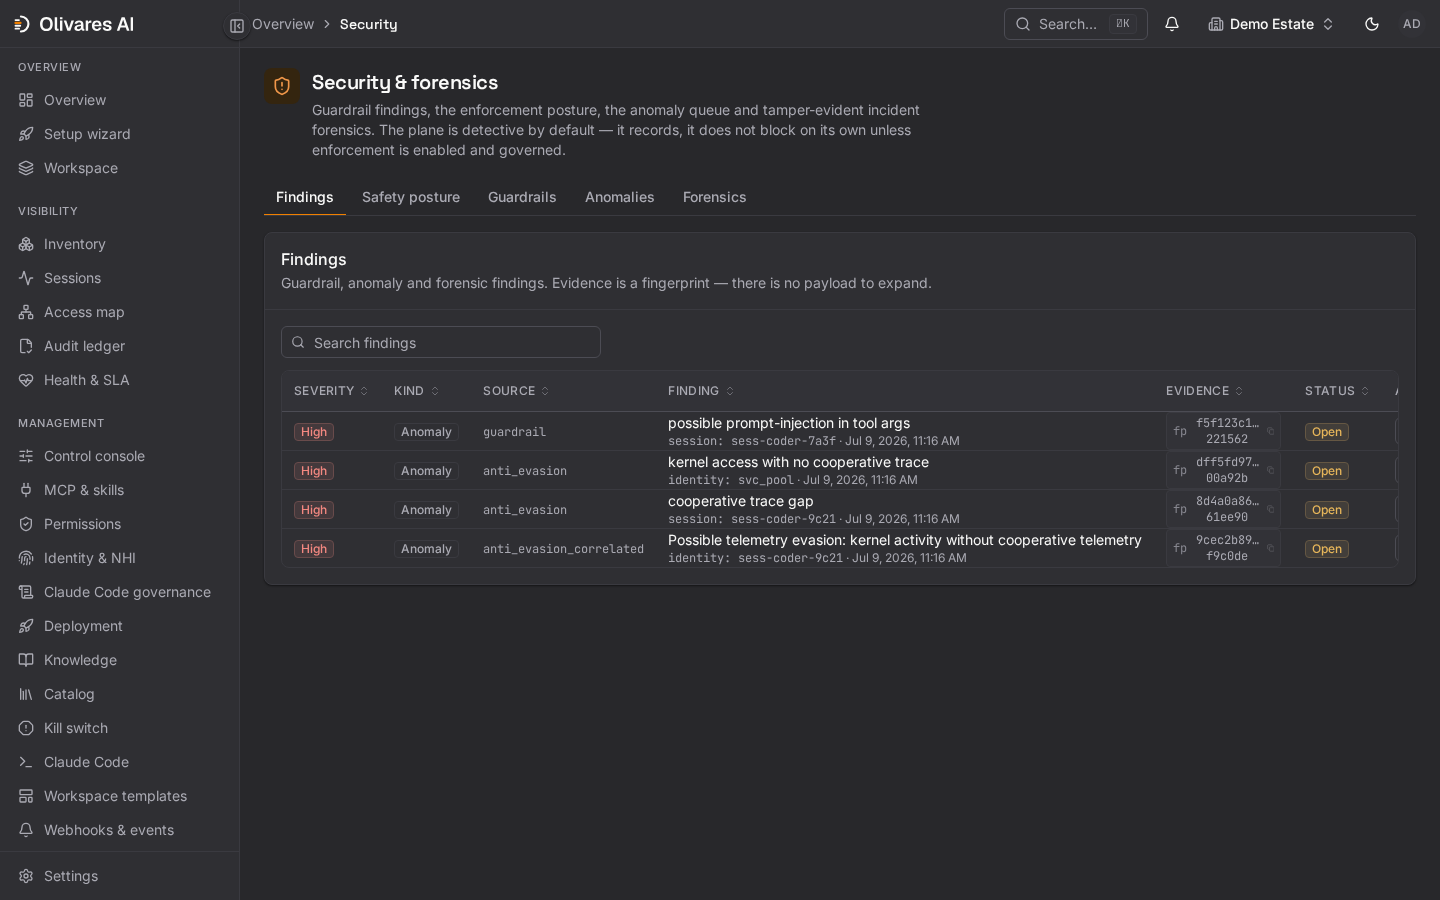This screenshot has height=900, width=1440.
Task: Click the 'Possible telemetry evasion' finding title
Action: [905, 540]
